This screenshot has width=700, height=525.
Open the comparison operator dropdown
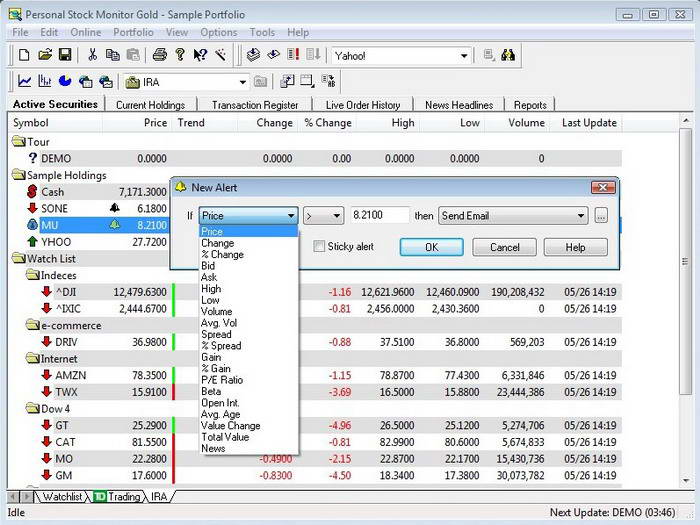point(323,216)
